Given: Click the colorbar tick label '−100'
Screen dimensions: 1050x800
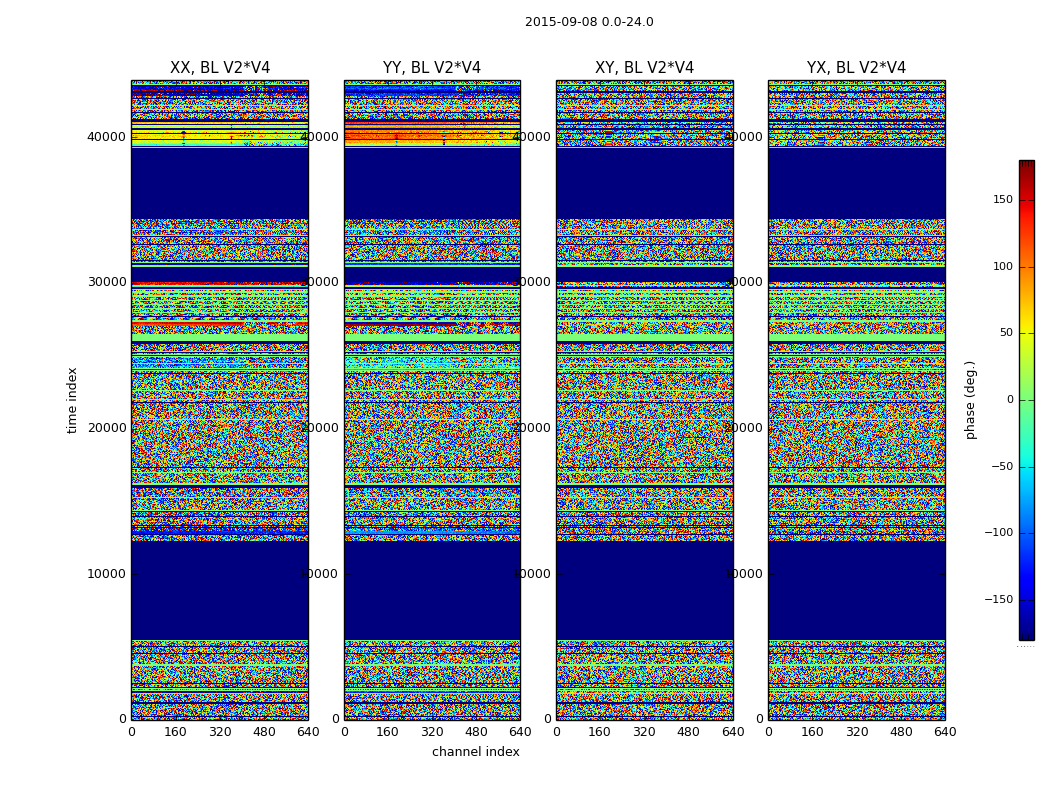Looking at the screenshot, I should [998, 533].
